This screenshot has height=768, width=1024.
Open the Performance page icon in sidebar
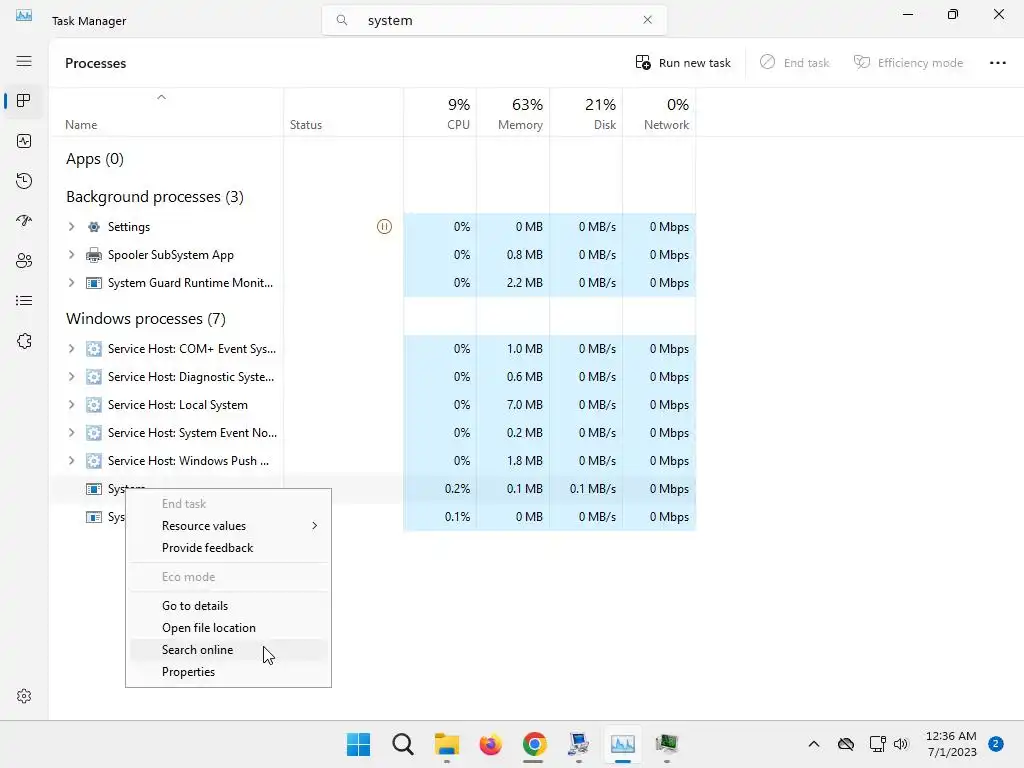pos(24,141)
